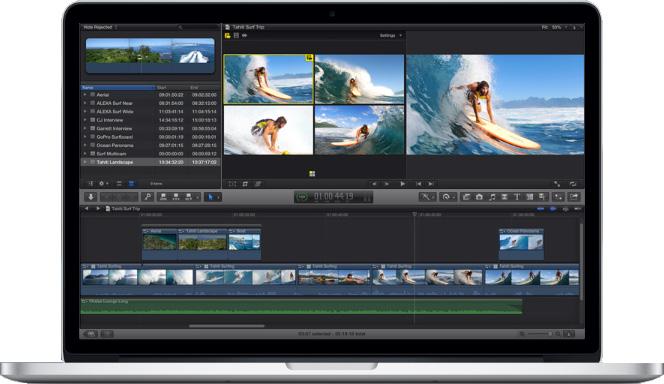This screenshot has width=664, height=384.
Task: Open the viewer Transform tool icon
Action: [x=232, y=184]
